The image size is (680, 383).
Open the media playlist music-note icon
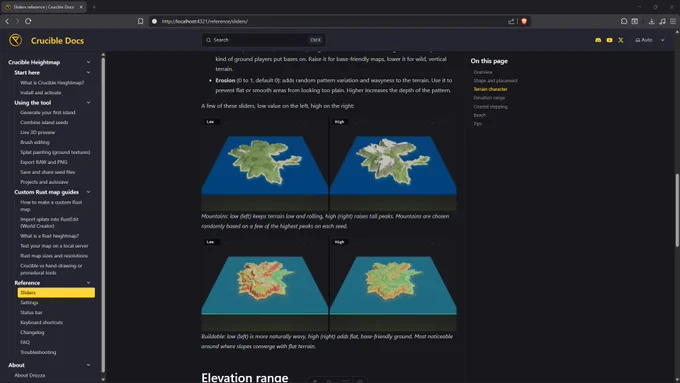point(662,21)
